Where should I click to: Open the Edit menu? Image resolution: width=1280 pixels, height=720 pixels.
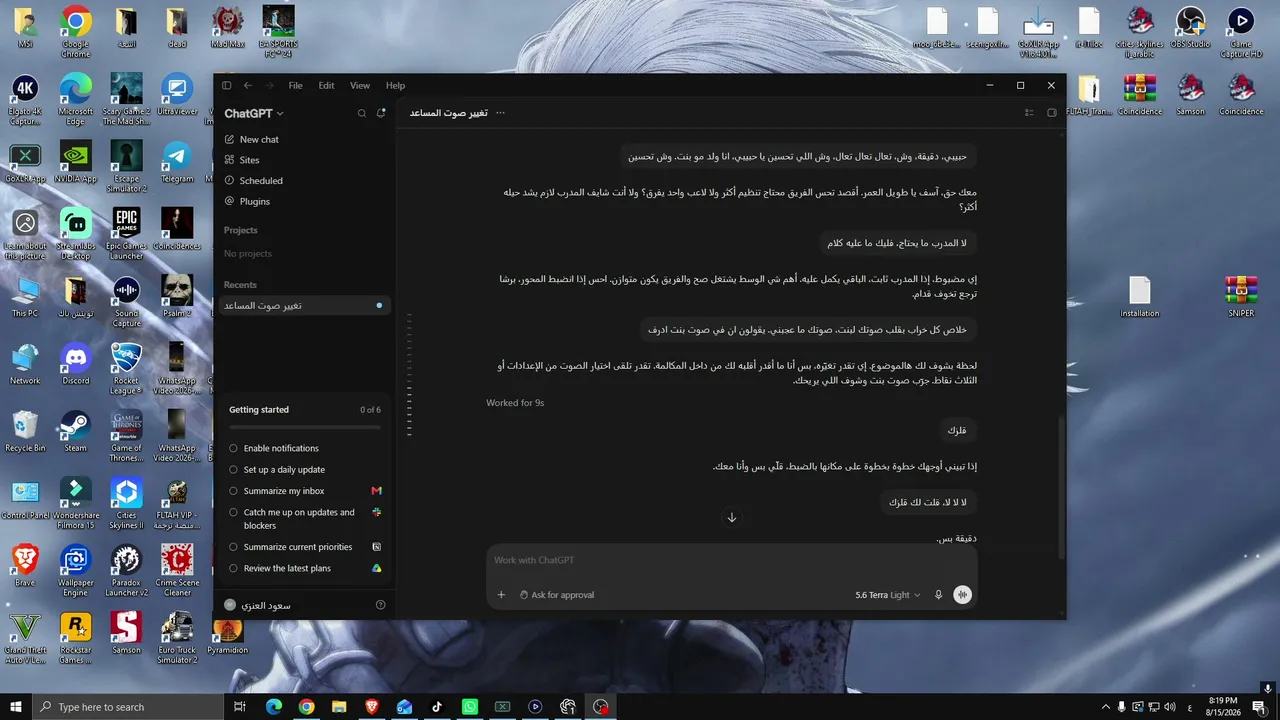(x=326, y=86)
